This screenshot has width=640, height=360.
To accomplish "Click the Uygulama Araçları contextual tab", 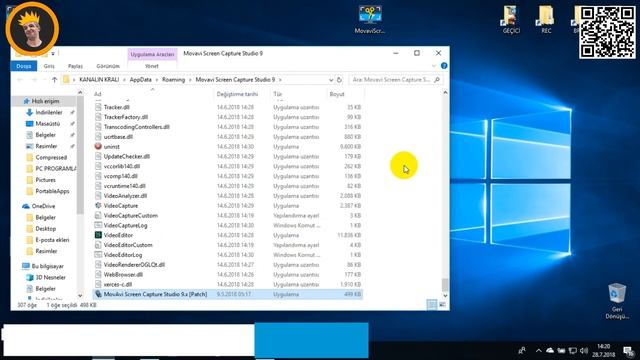I will [152, 54].
